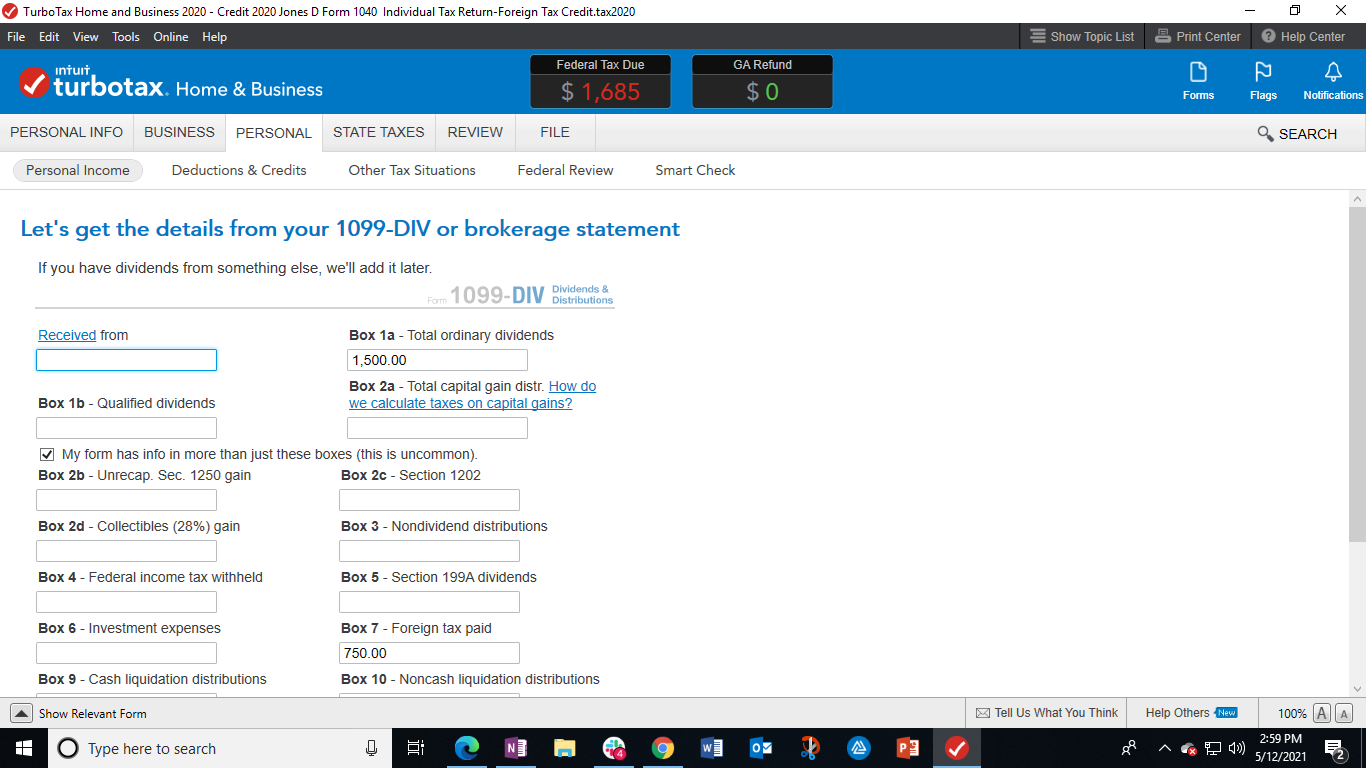Open the Windows Start menu
This screenshot has height=768, width=1366.
[24, 748]
